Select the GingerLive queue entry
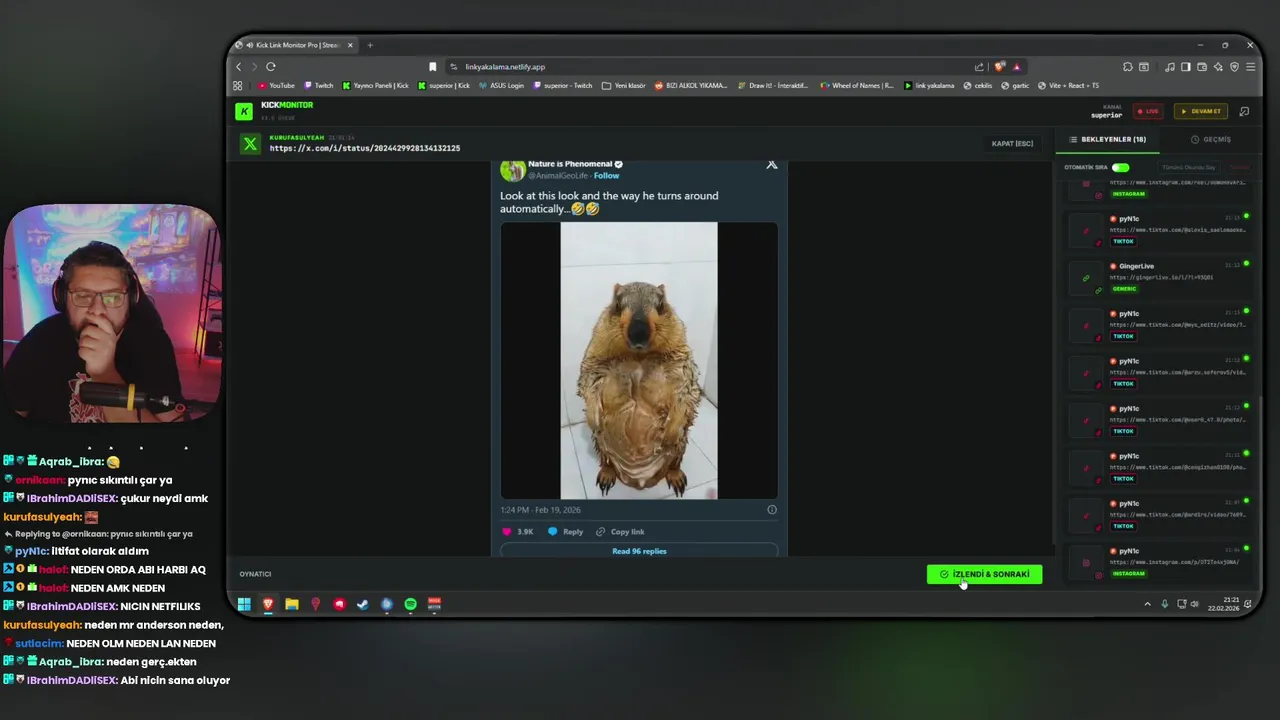This screenshot has width=1280, height=720. point(1160,278)
